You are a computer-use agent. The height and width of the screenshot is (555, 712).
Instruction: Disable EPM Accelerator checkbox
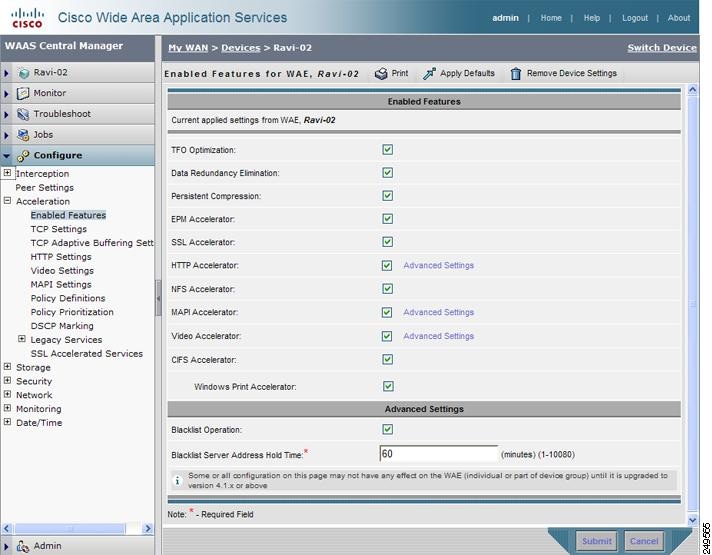(387, 219)
